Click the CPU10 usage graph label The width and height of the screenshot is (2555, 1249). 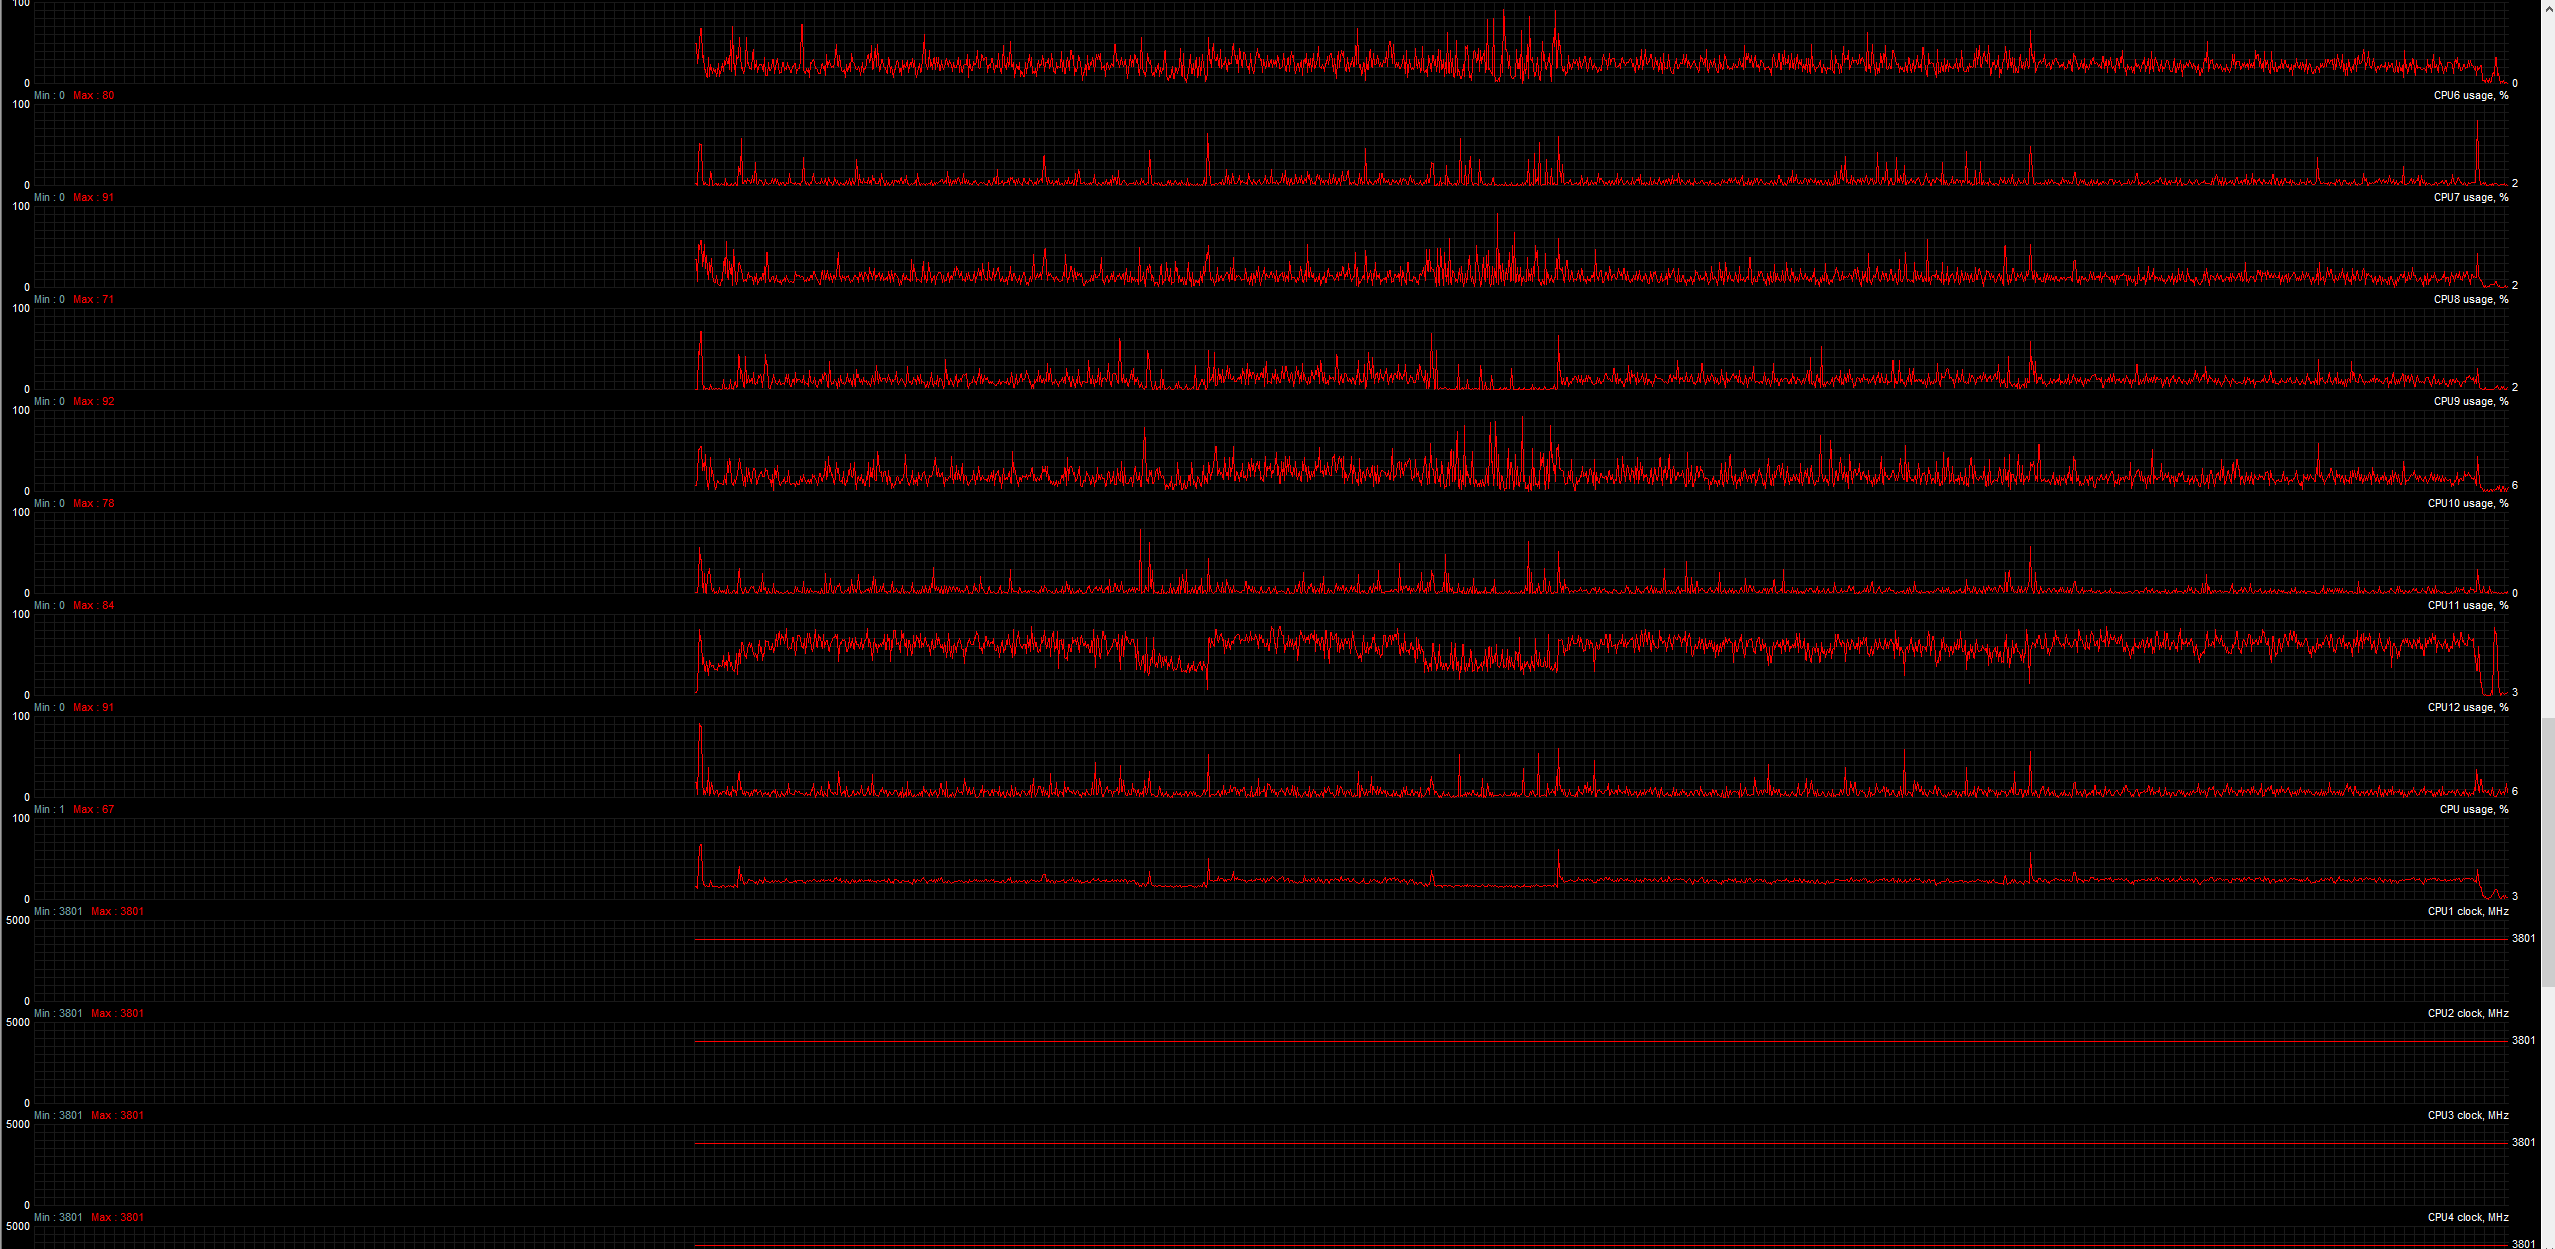pyautogui.click(x=2467, y=504)
